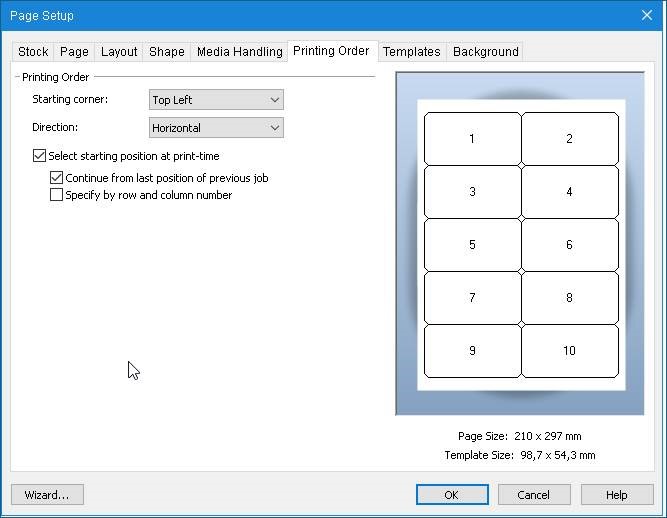Enable Specify by row and column number

point(57,195)
